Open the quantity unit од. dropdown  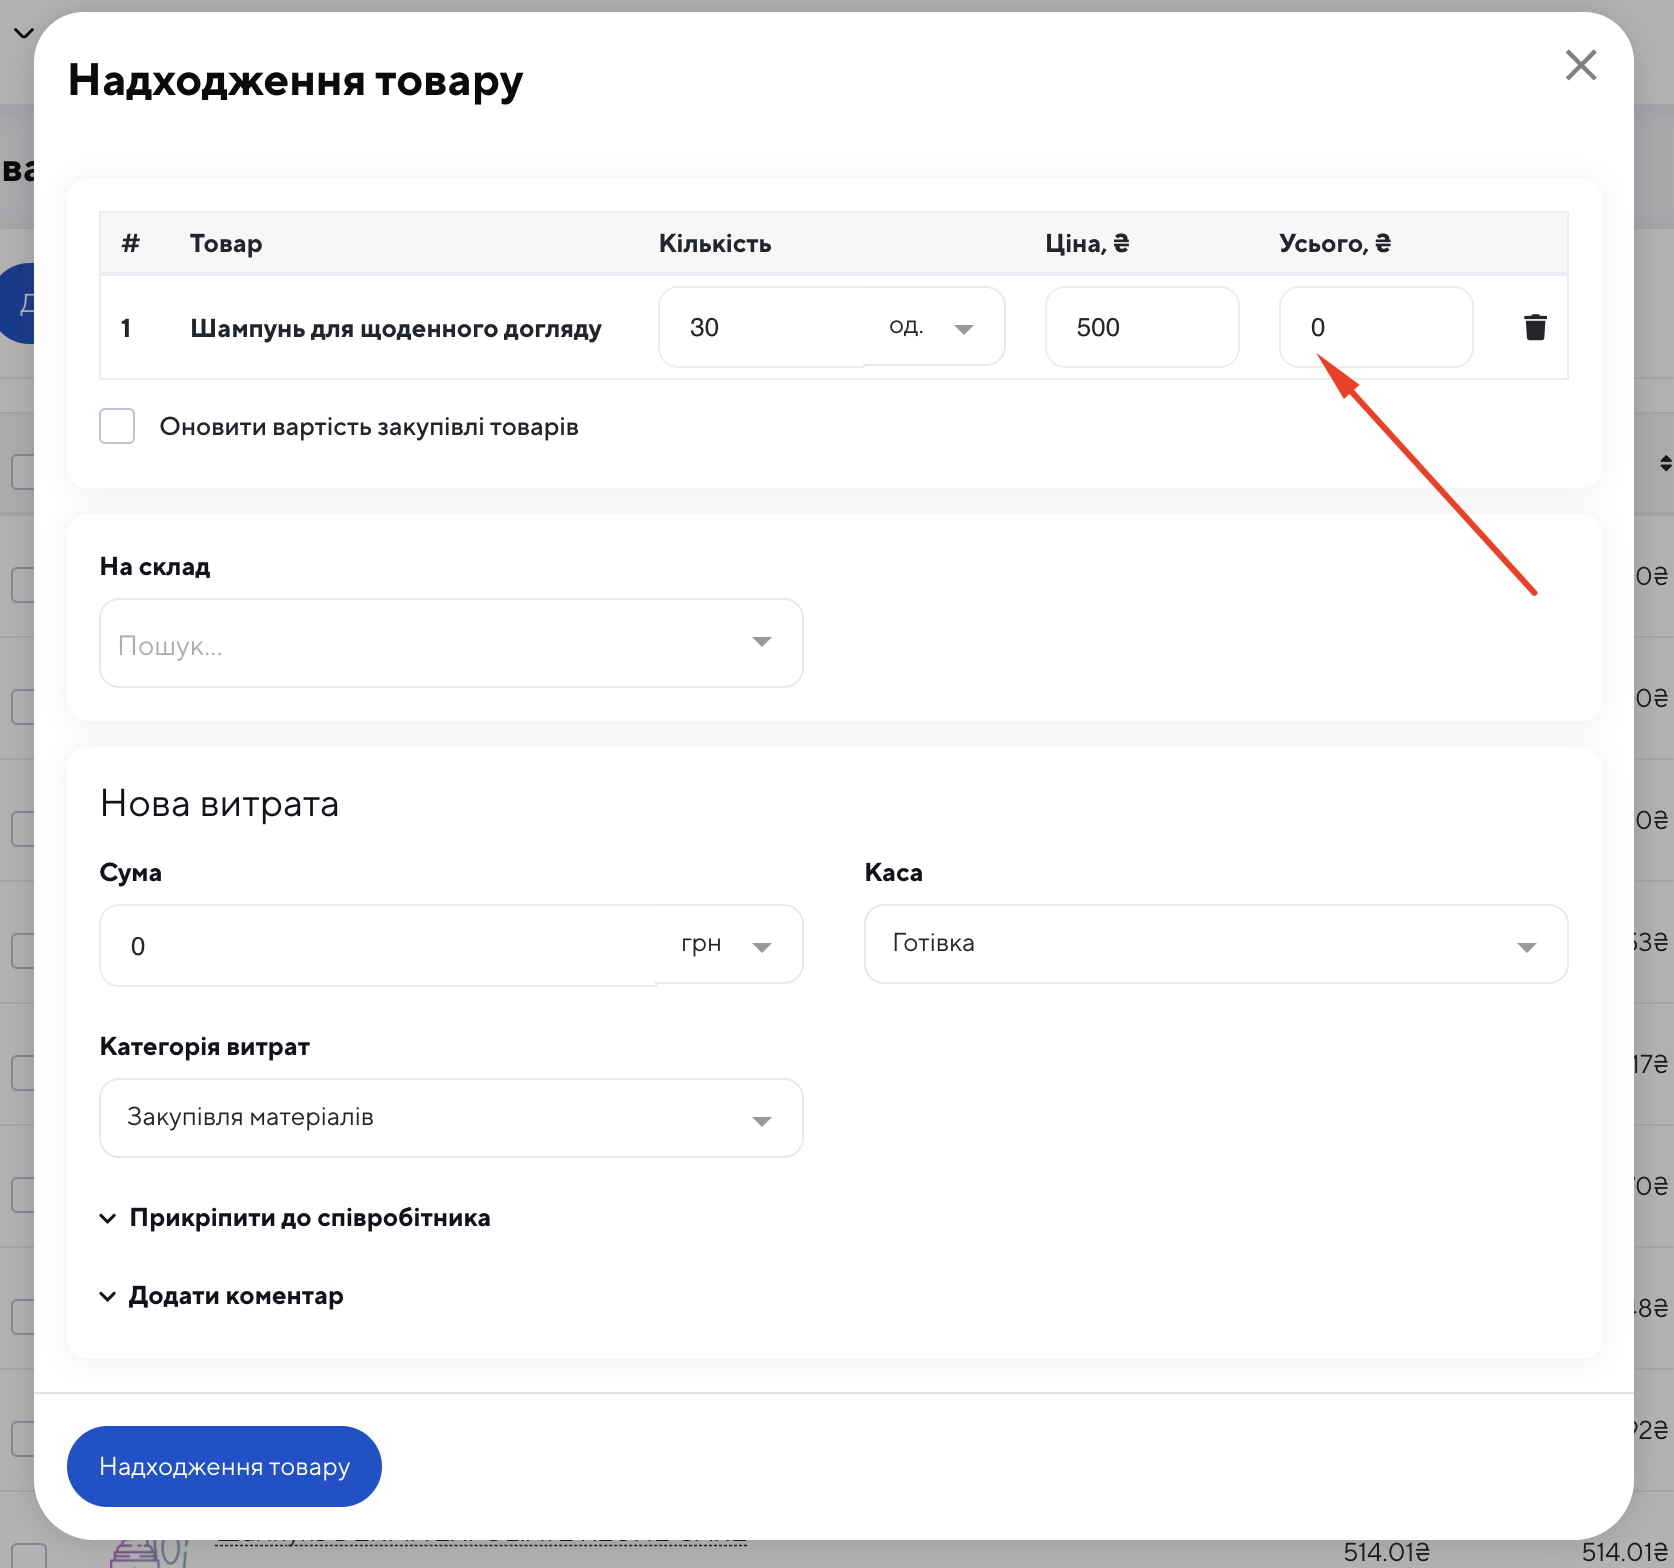932,327
